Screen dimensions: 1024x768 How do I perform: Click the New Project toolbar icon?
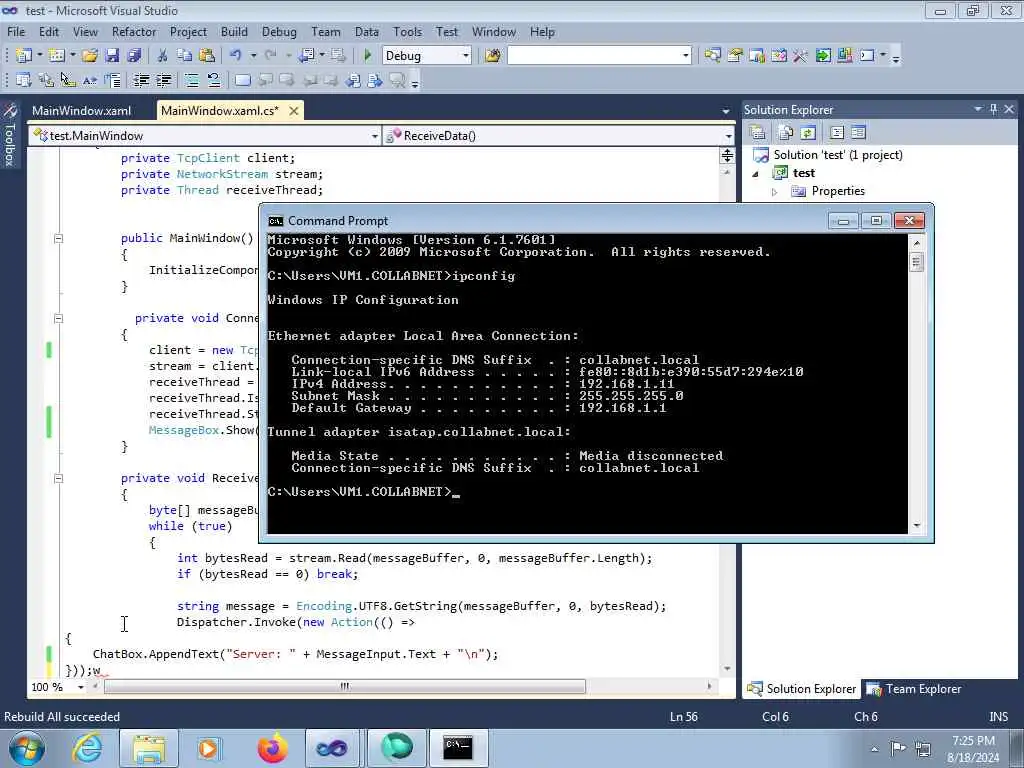24,56
